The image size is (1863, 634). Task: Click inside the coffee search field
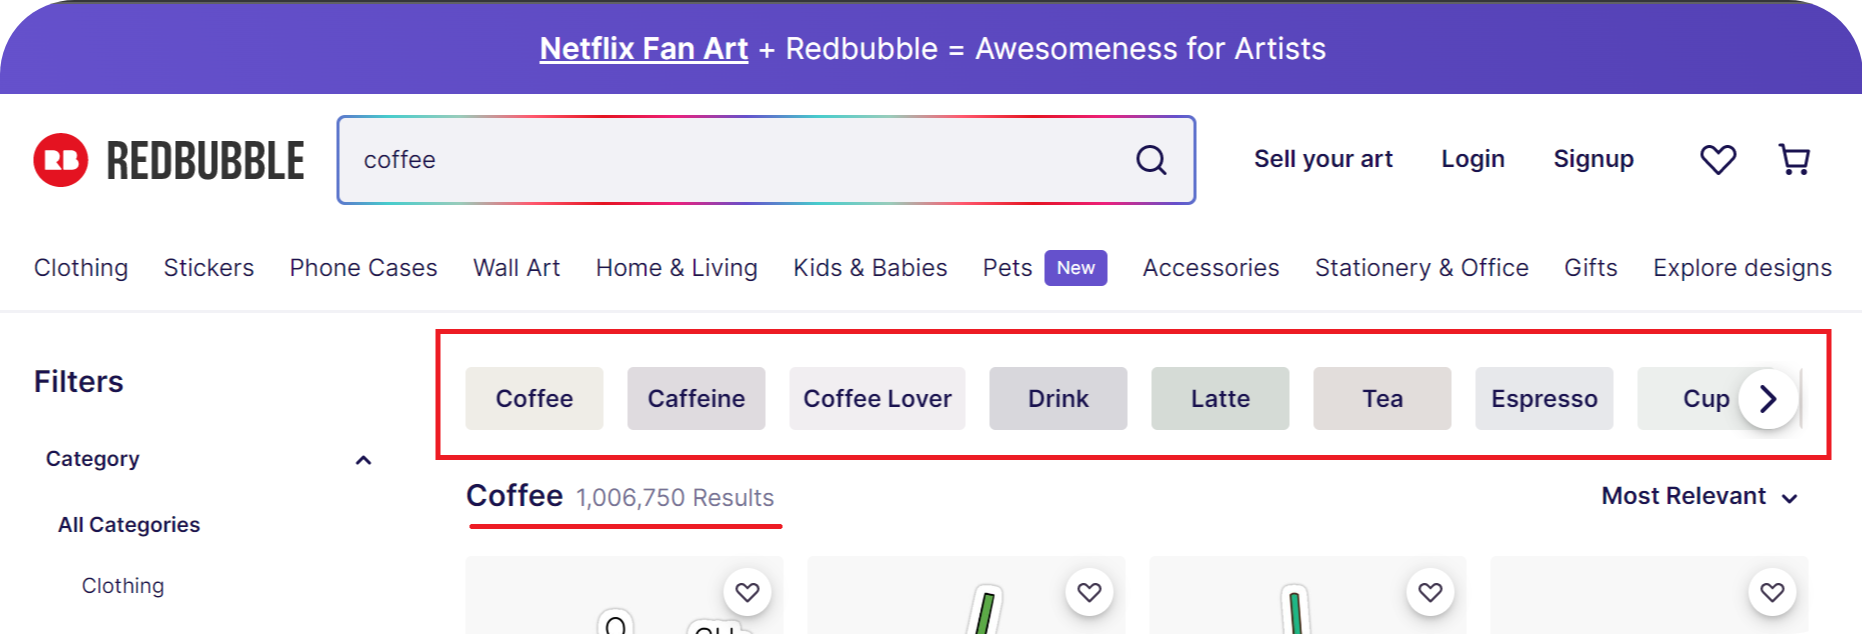coord(700,159)
